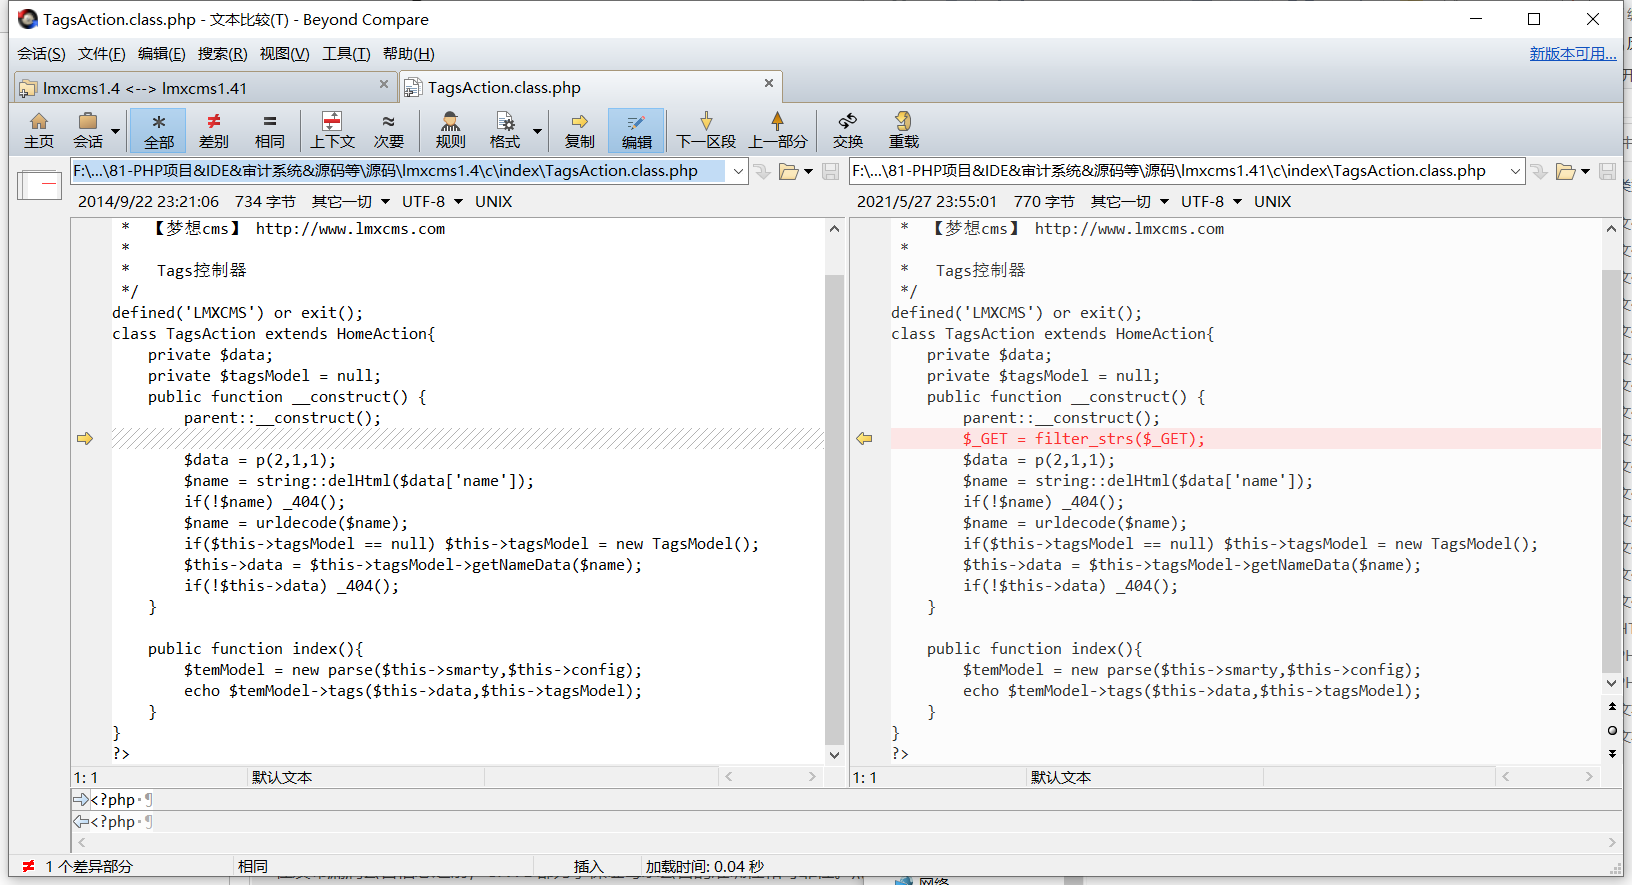Viewport: 1632px width, 885px height.
Task: Open the 会话(S) menu
Action: pyautogui.click(x=41, y=54)
